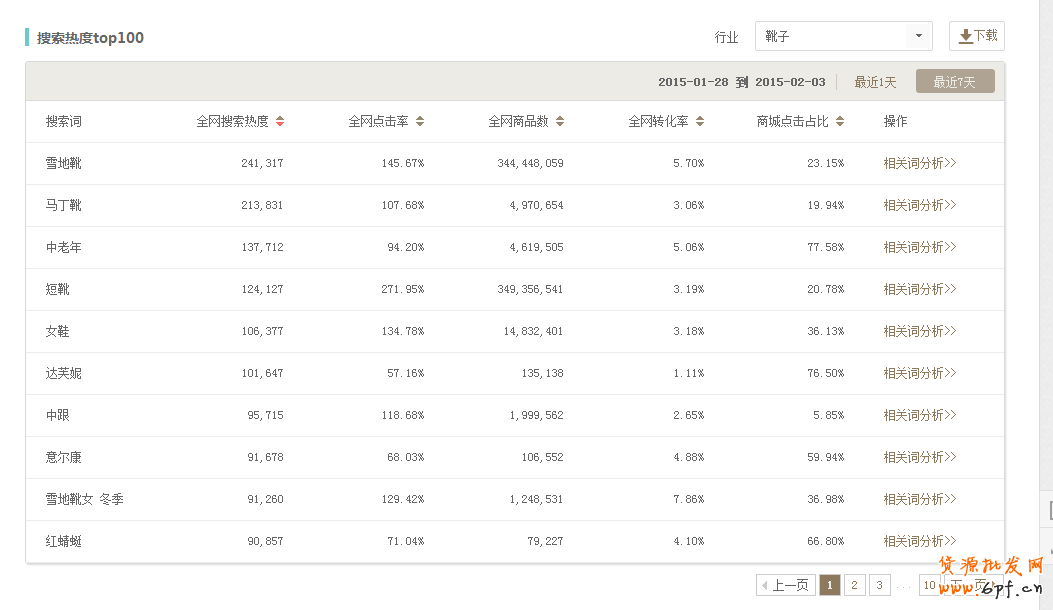1053x610 pixels.
Task: Open 相关词分析 for 红蜻蜓
Action: click(x=919, y=541)
